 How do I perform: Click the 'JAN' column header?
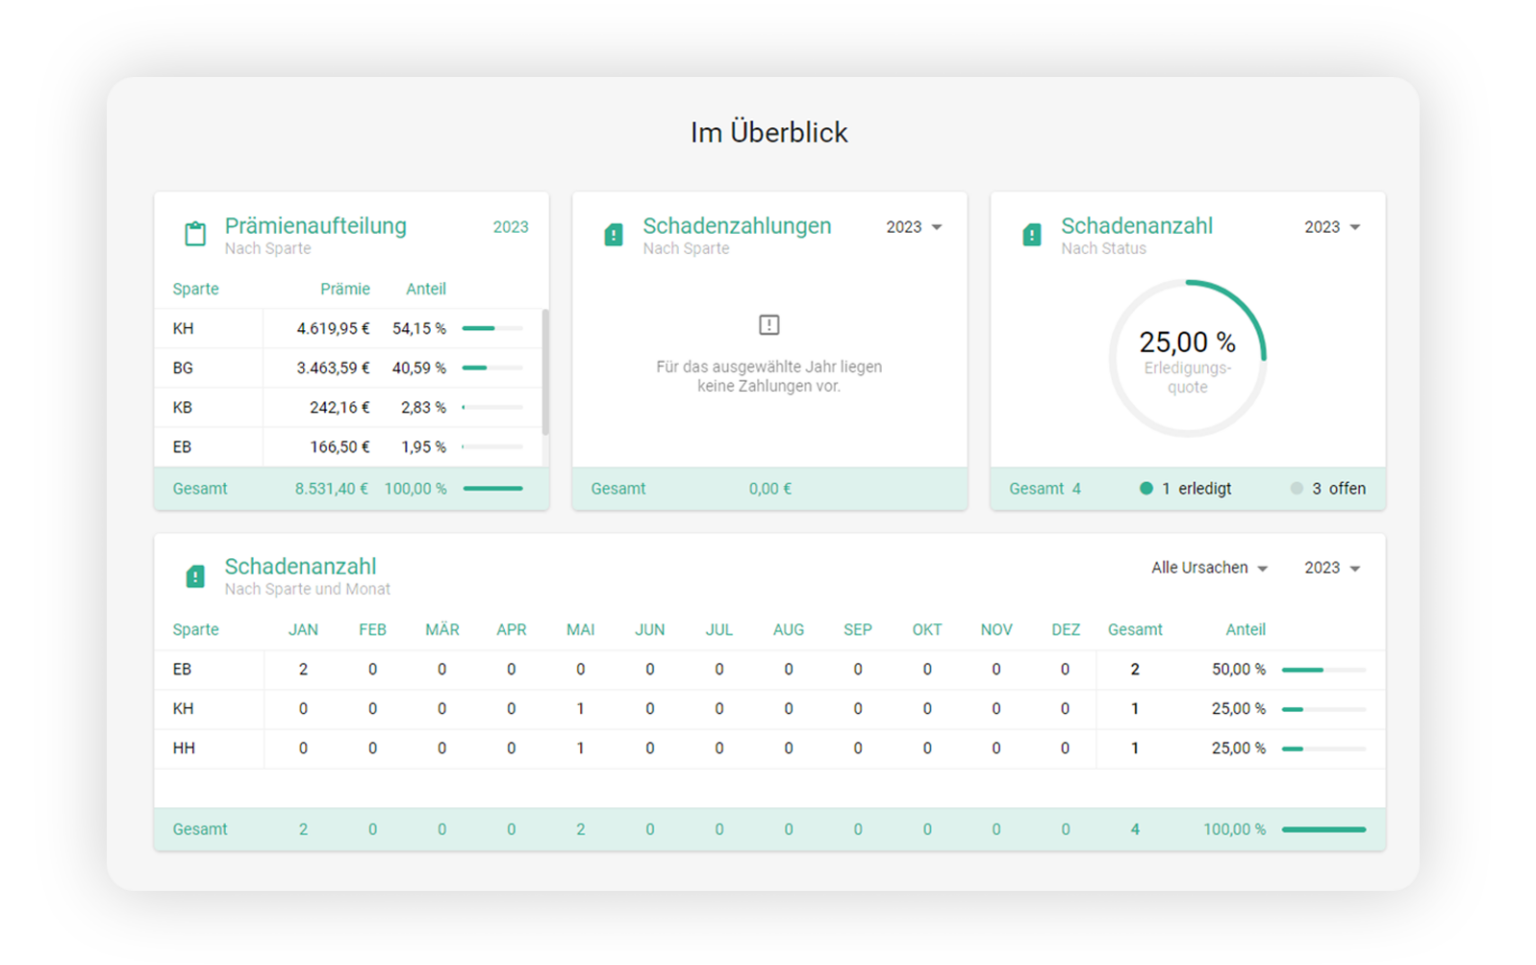[x=303, y=630]
